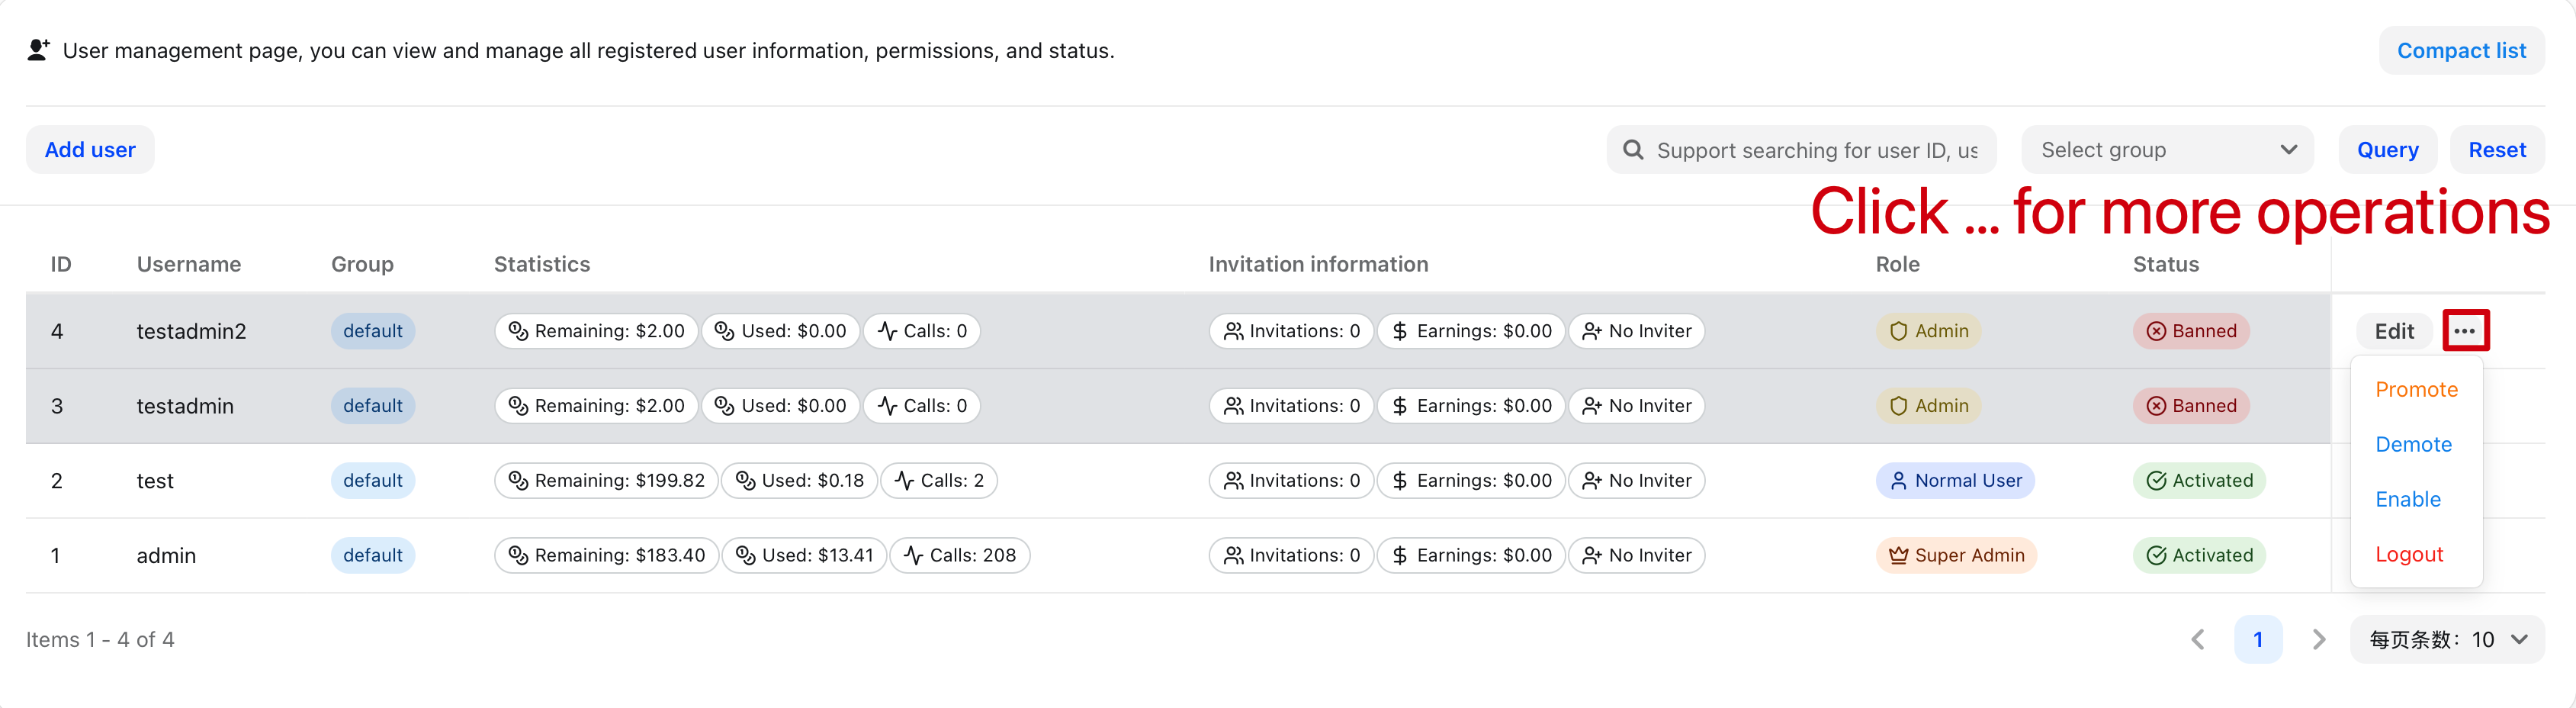Click the Normal User role badge
This screenshot has height=708, width=2576.
click(1954, 480)
